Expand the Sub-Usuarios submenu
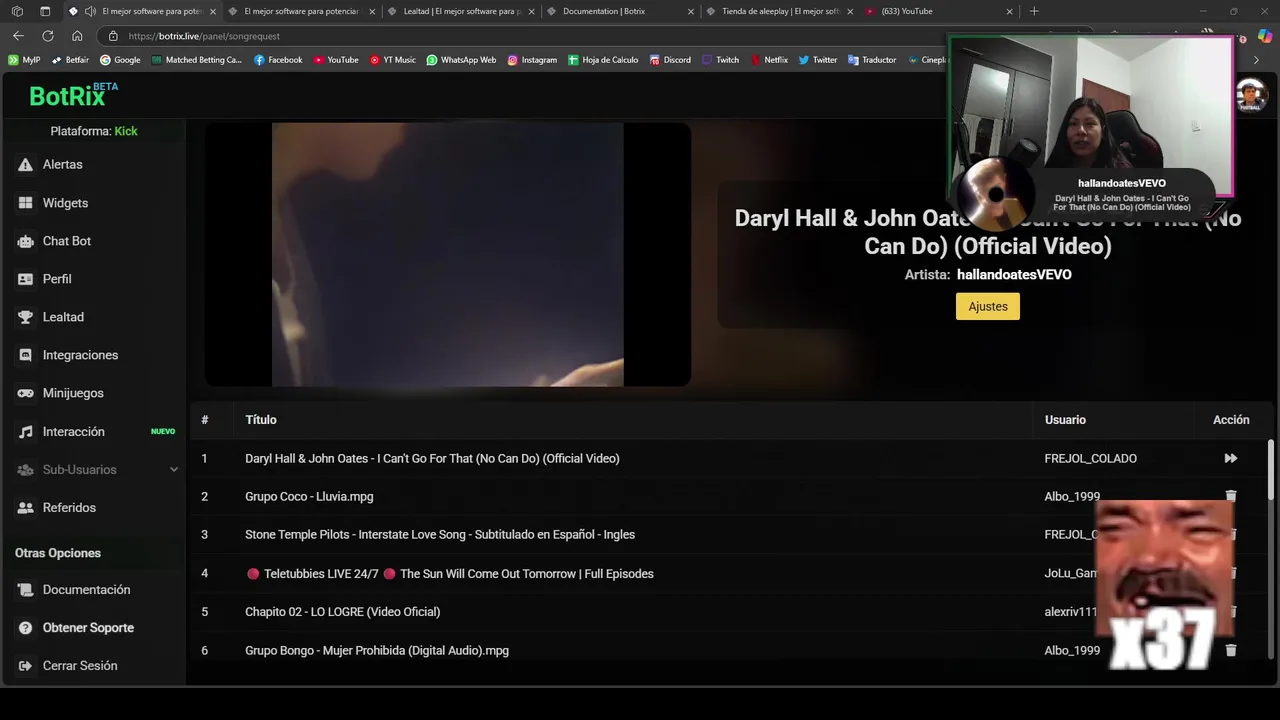This screenshot has height=720, width=1280. [x=173, y=470]
